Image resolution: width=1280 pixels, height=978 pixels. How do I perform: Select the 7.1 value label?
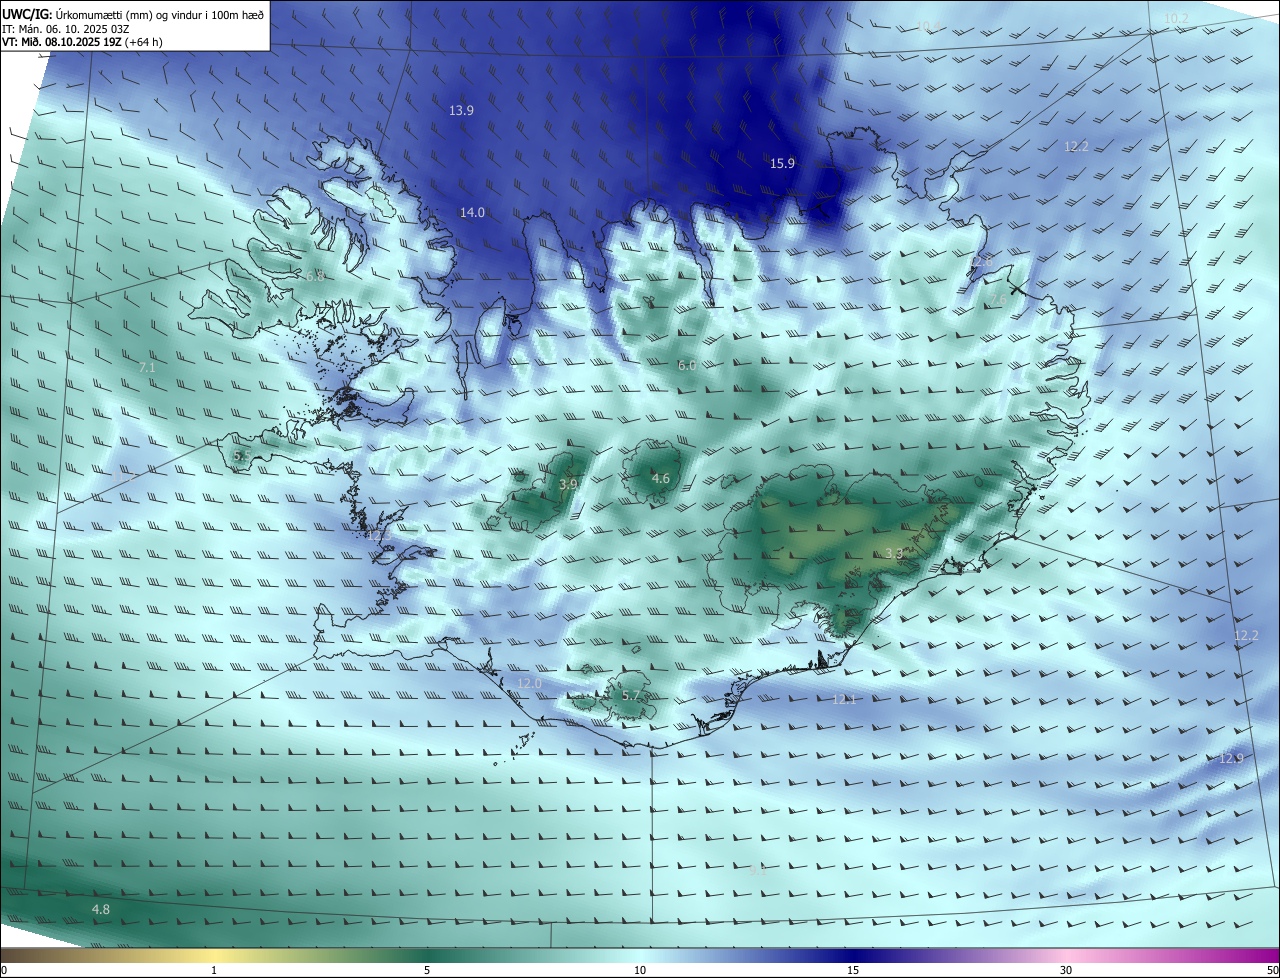click(x=147, y=369)
